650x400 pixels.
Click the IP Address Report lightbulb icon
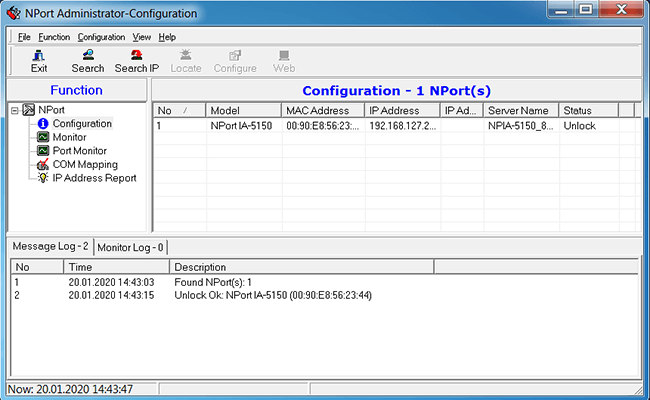click(x=43, y=178)
